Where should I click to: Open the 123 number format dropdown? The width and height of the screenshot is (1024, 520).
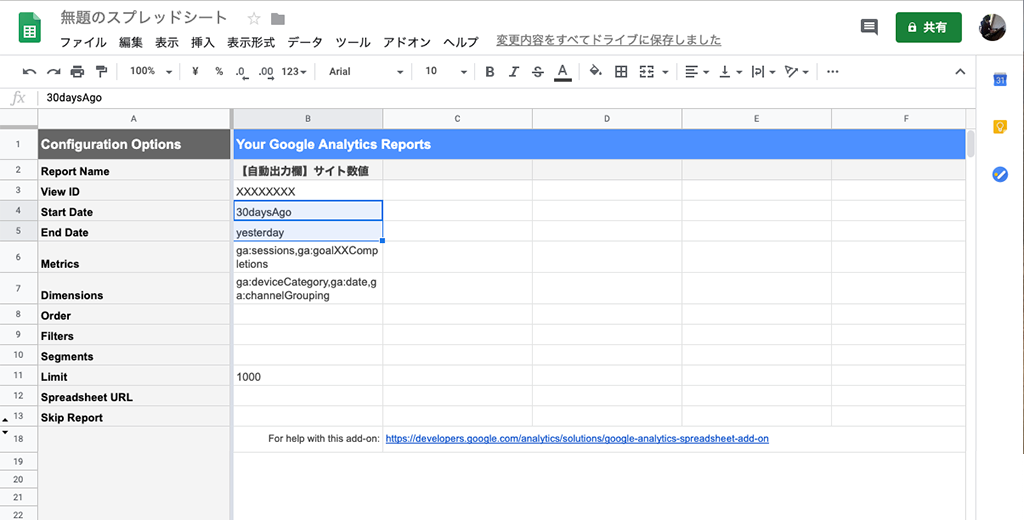pyautogui.click(x=294, y=72)
